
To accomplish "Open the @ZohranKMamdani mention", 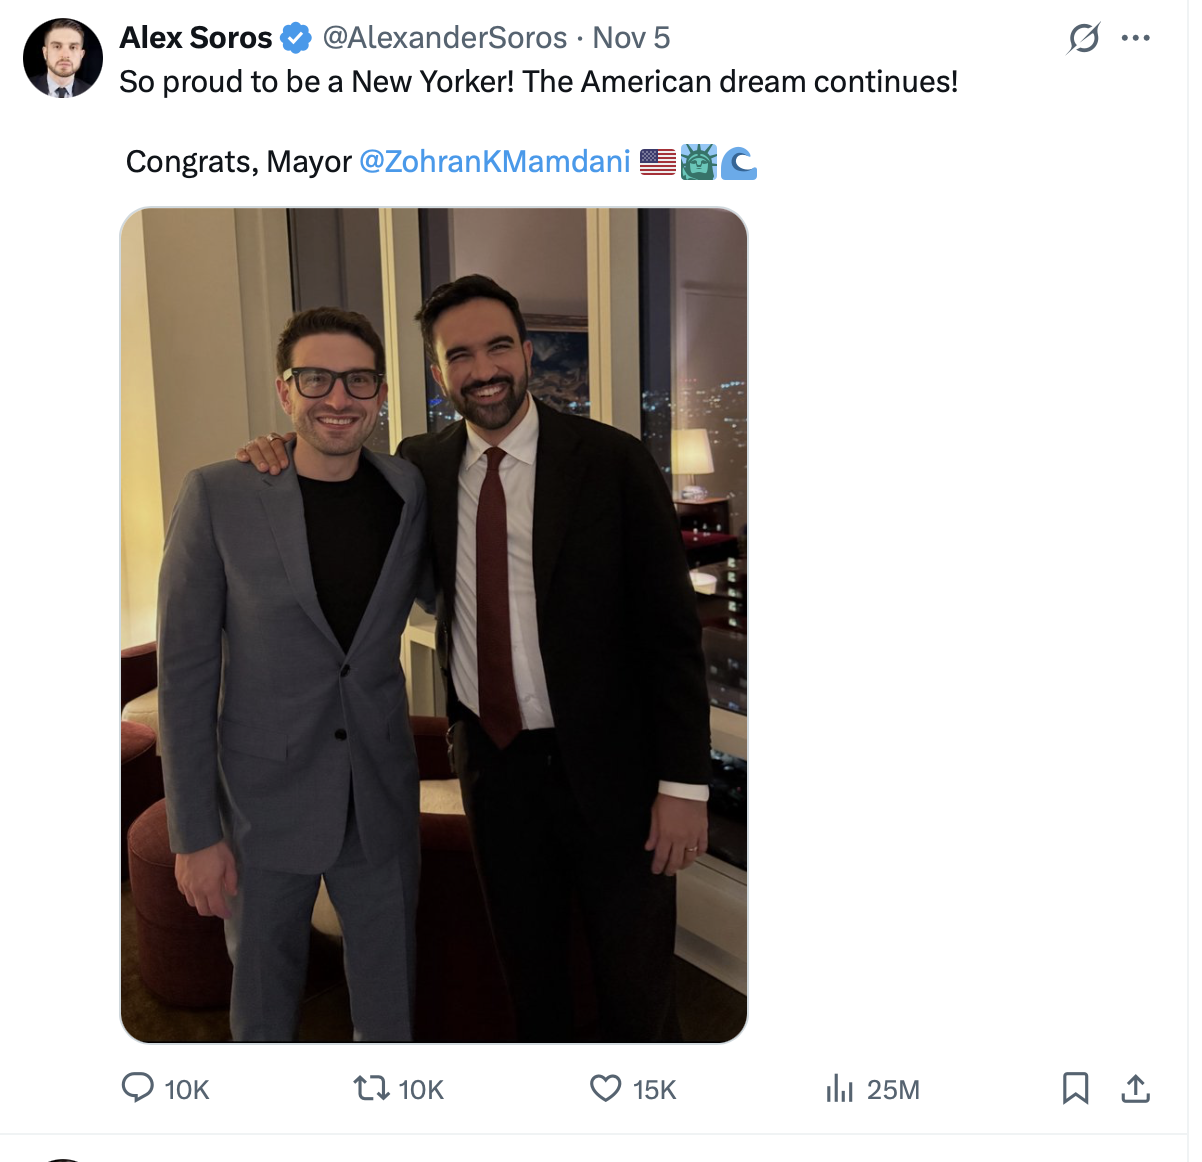I will [494, 161].
